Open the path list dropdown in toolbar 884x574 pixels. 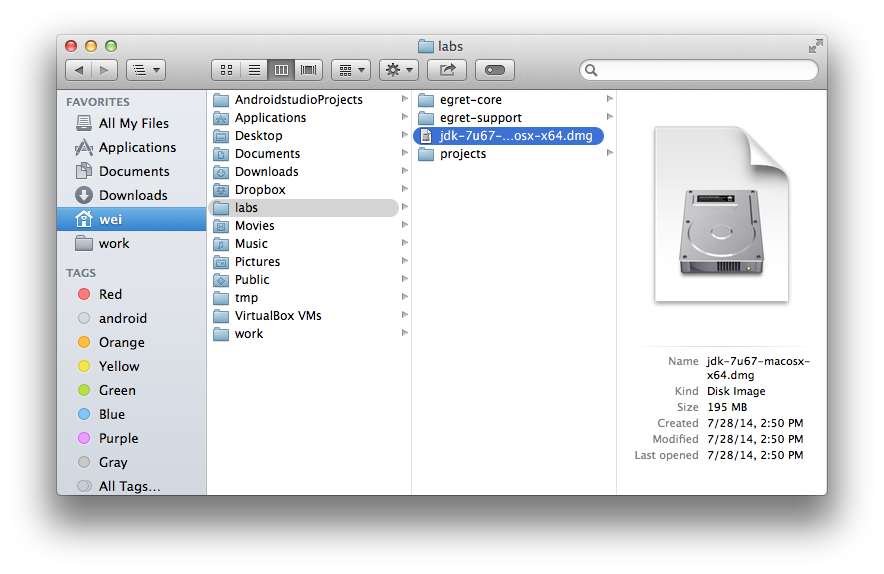pyautogui.click(x=146, y=70)
